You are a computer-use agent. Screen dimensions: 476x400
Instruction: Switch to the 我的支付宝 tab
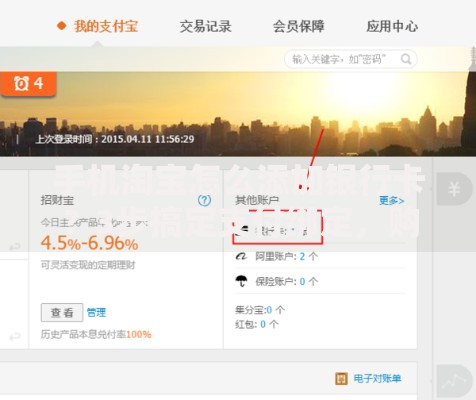click(106, 26)
